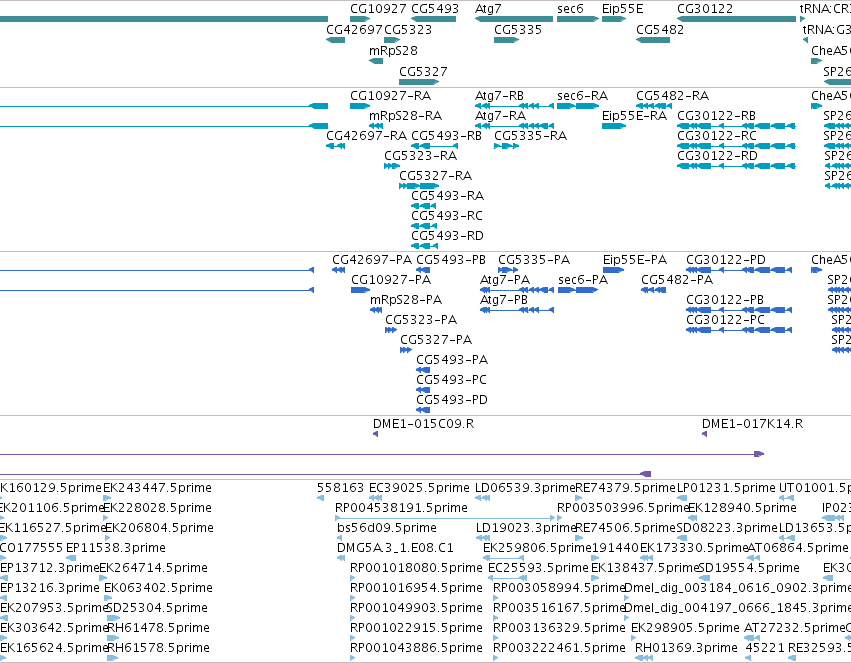Select the EK298905.5prime EST

(x=634, y=638)
